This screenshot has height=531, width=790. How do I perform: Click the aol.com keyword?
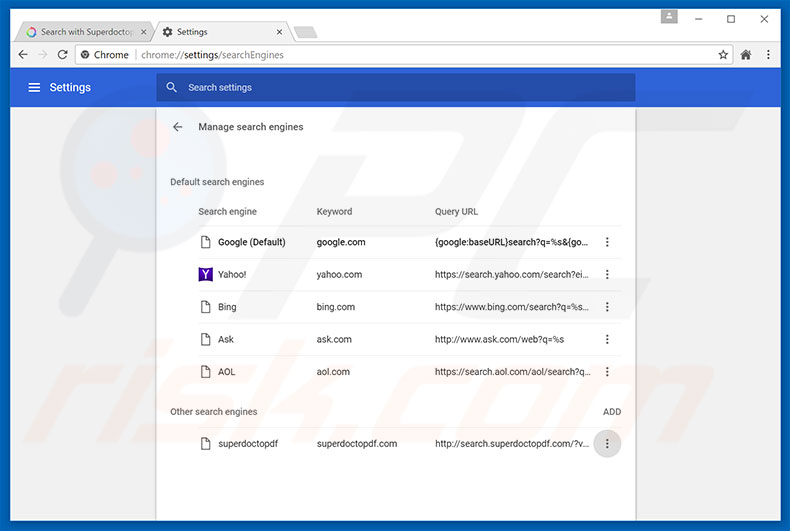click(x=333, y=372)
